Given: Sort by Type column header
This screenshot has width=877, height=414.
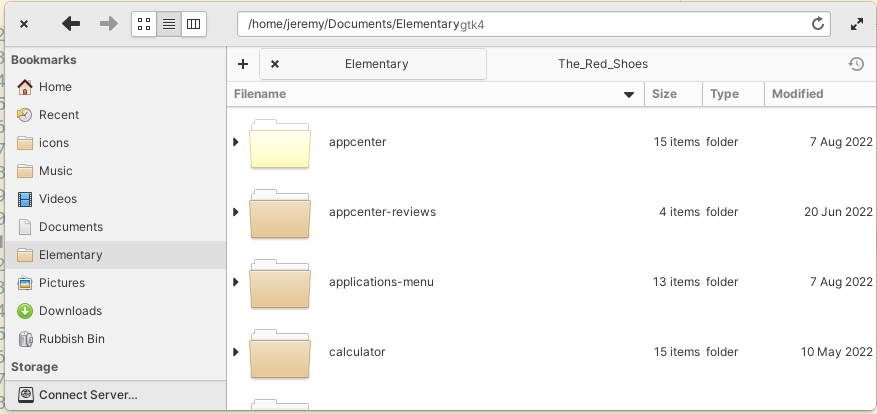Looking at the screenshot, I should (733, 94).
